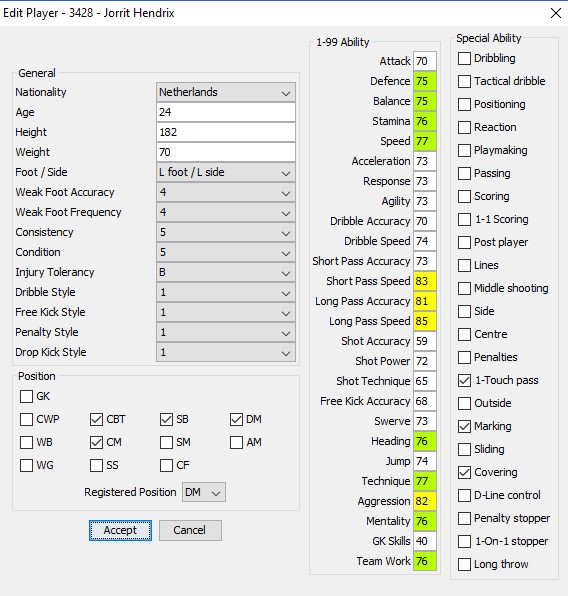The width and height of the screenshot is (568, 596).
Task: Click the Height input field
Action: (x=226, y=132)
